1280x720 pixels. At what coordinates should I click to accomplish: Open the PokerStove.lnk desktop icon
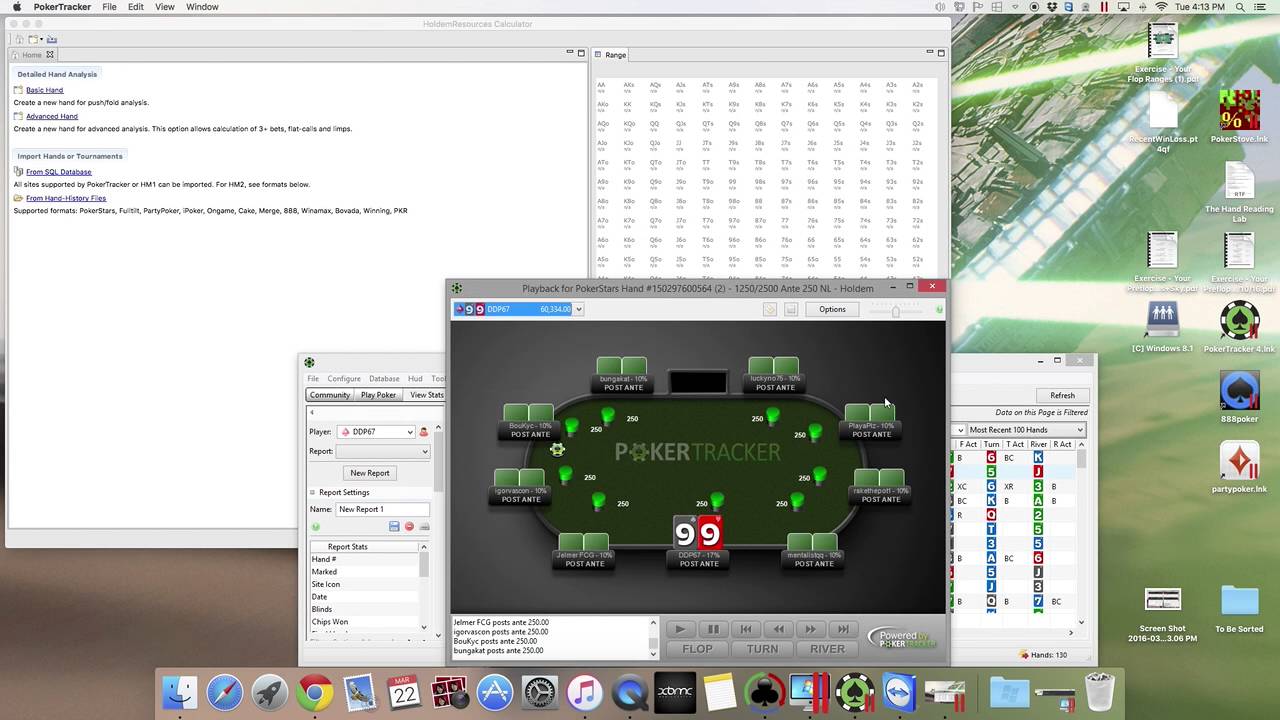1239,116
